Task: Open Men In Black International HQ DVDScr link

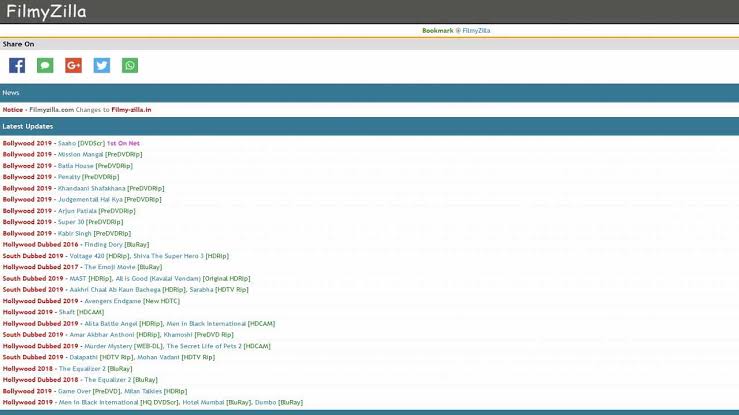Action: click(119, 403)
